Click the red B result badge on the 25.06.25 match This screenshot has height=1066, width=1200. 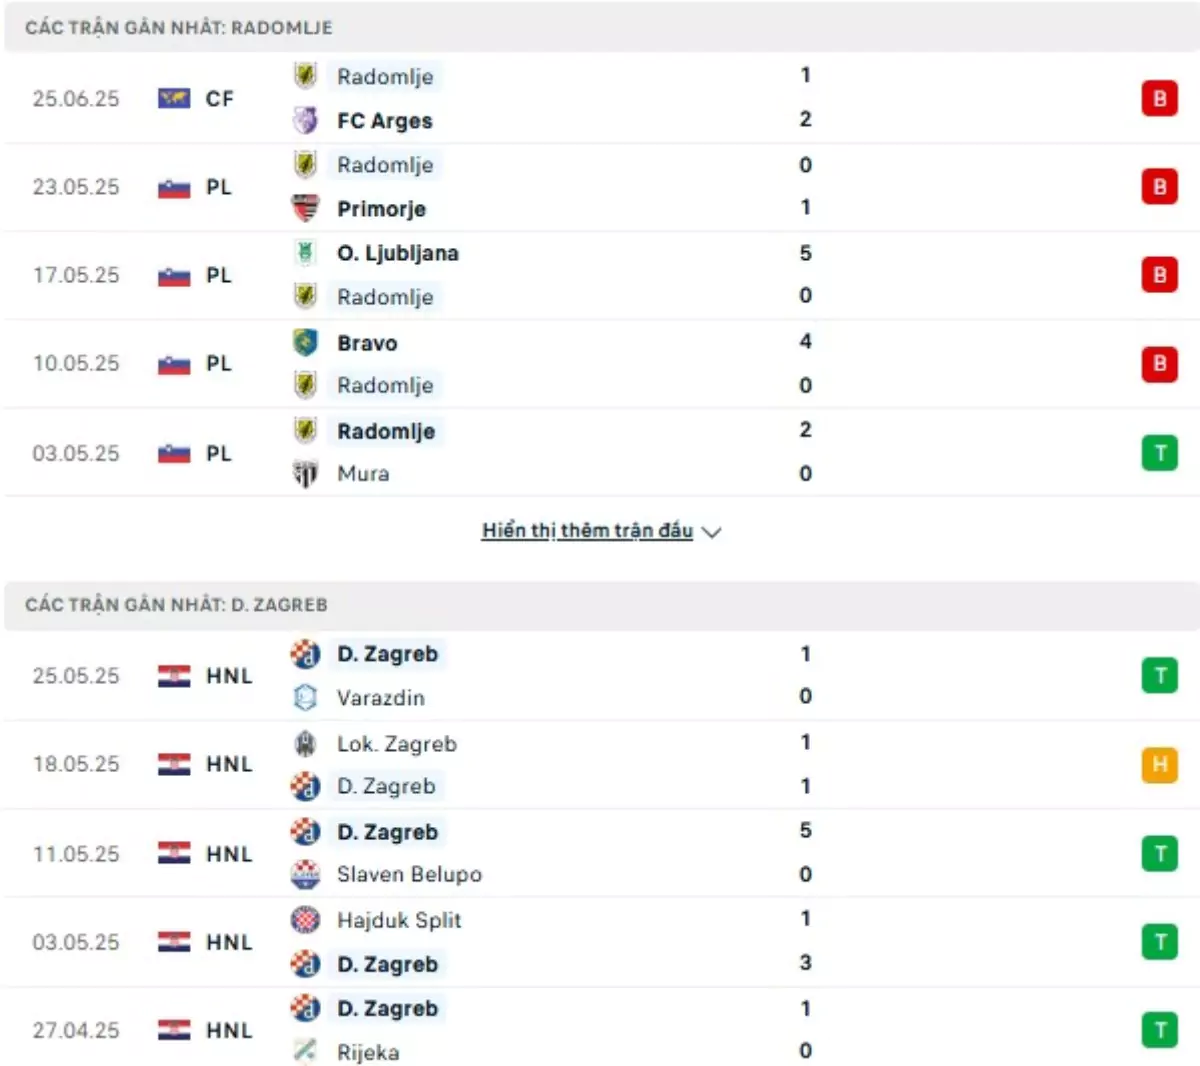coord(1159,98)
